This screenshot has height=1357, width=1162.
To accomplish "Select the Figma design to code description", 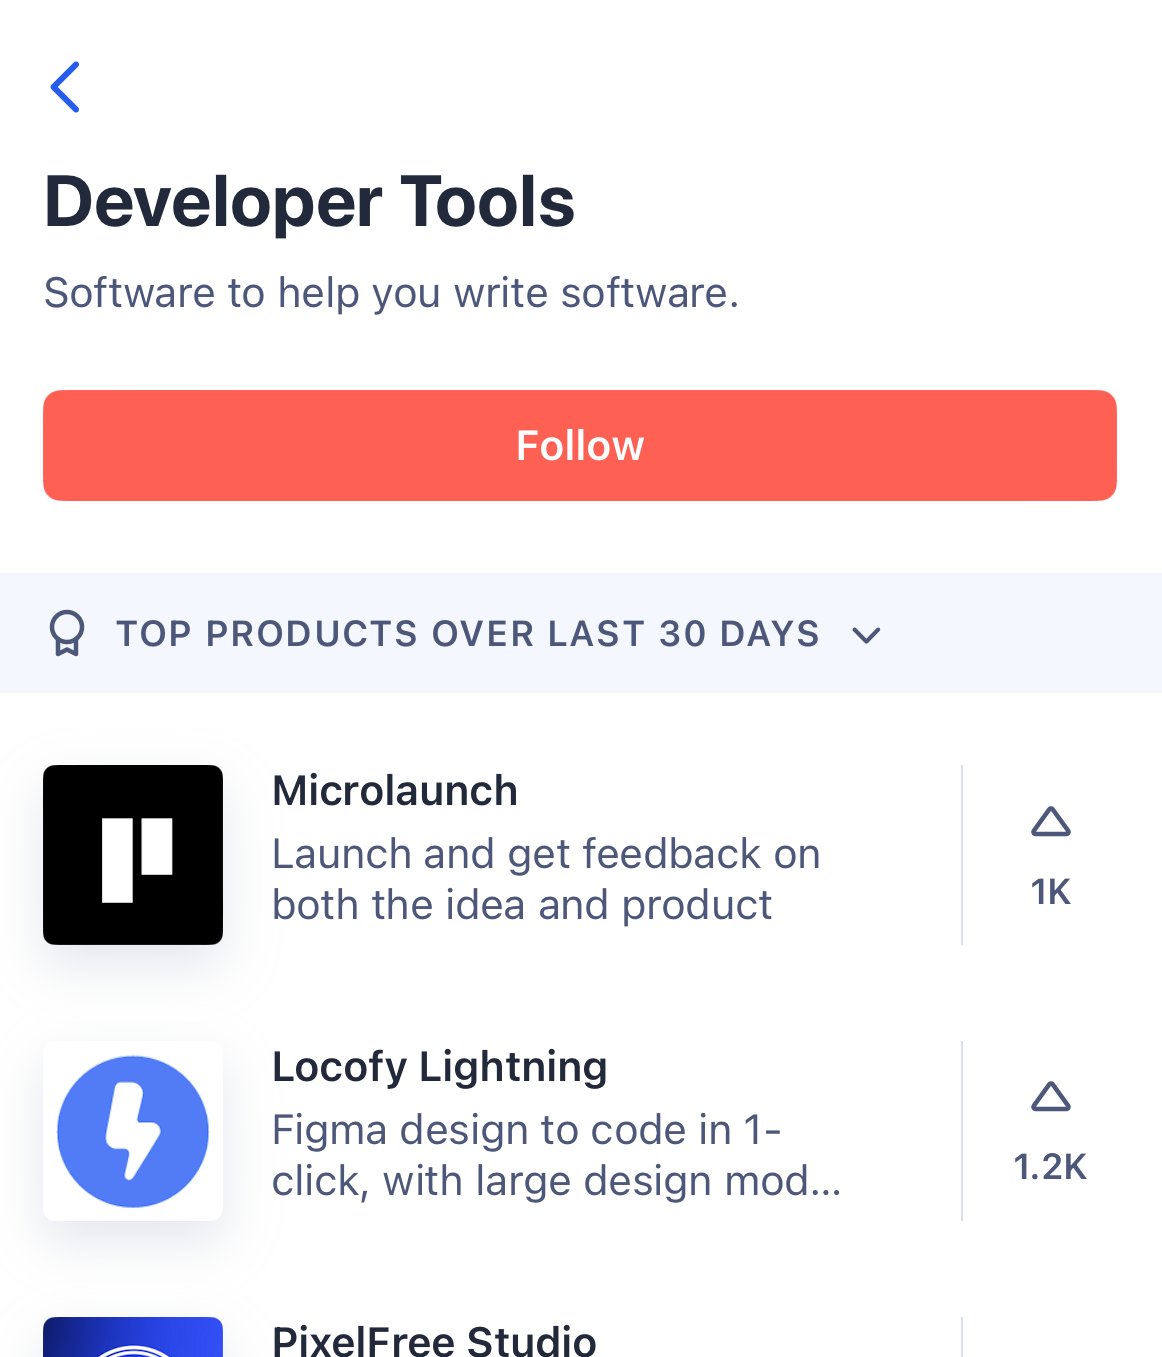I will tap(556, 1155).
